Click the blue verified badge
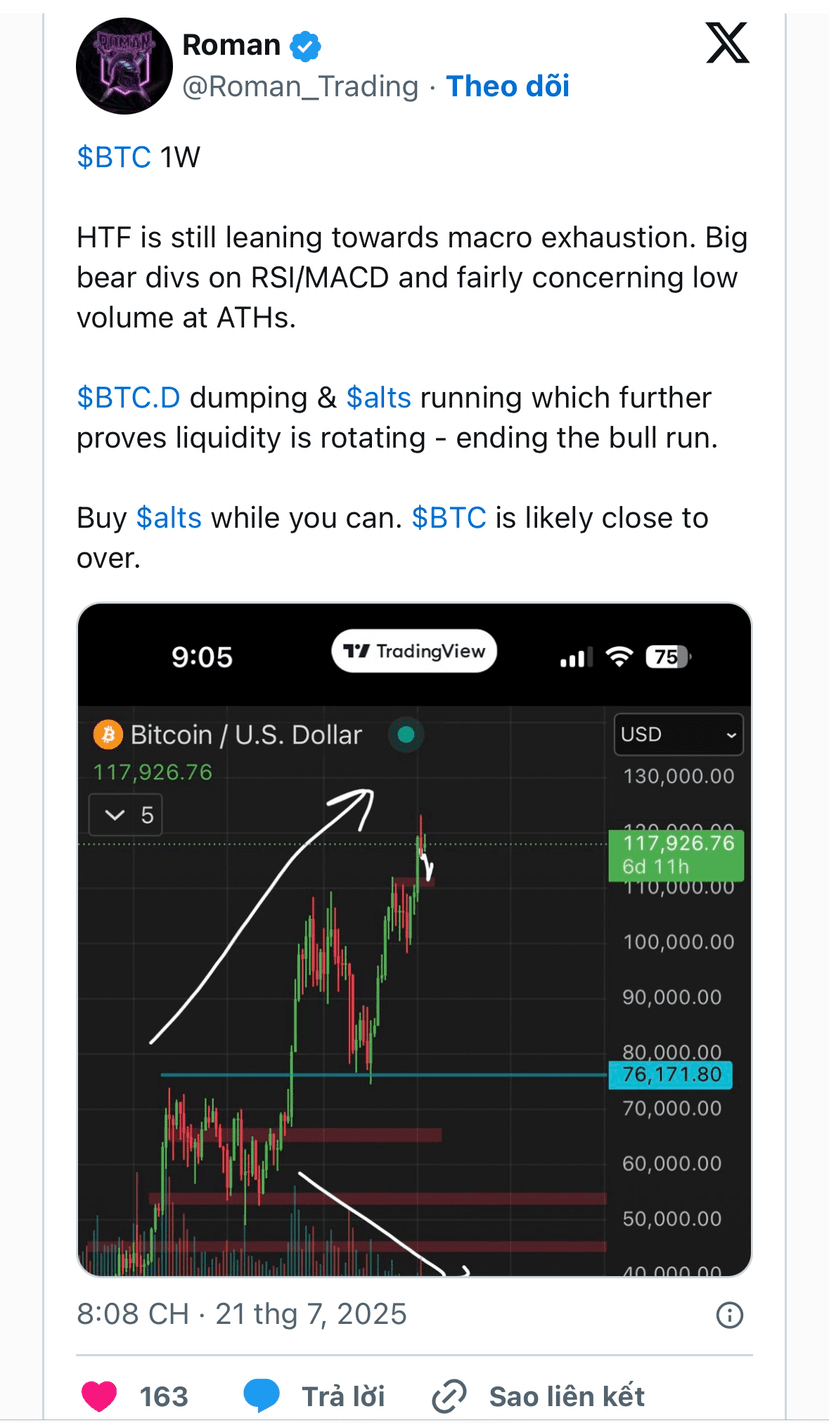829x1423 pixels. pyautogui.click(x=305, y=45)
